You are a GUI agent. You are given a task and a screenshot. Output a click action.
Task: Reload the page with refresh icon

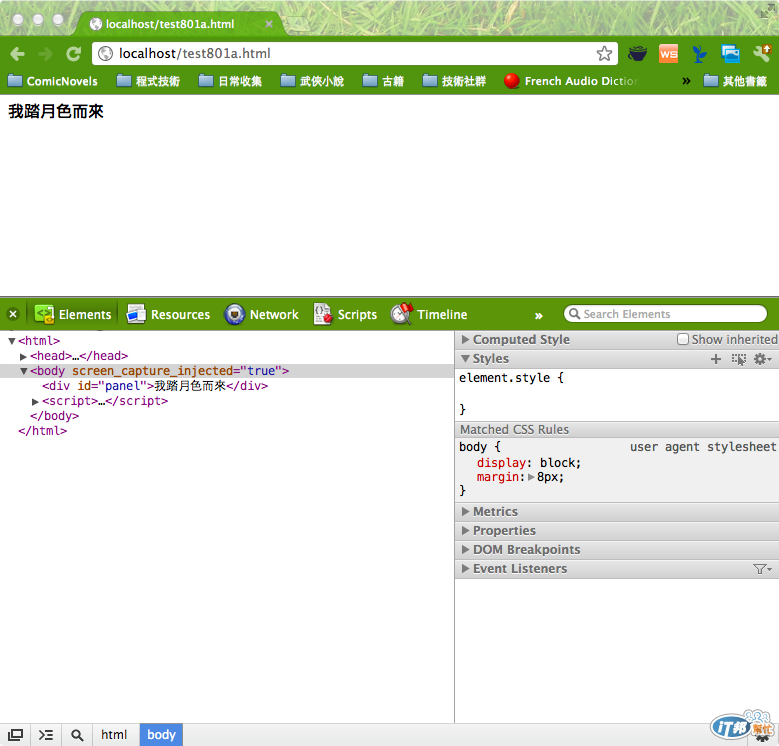click(x=74, y=54)
